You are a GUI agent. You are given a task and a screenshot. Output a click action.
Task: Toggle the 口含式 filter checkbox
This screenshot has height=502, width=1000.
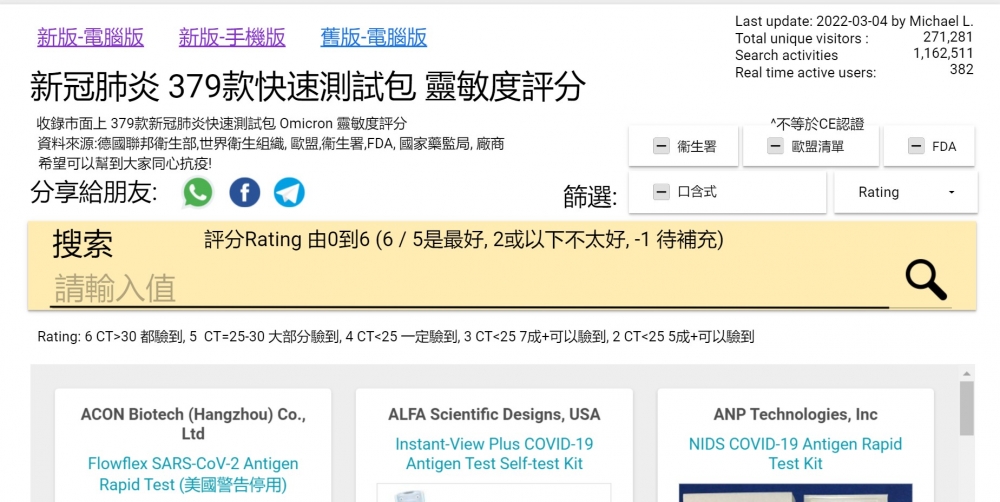[661, 191]
